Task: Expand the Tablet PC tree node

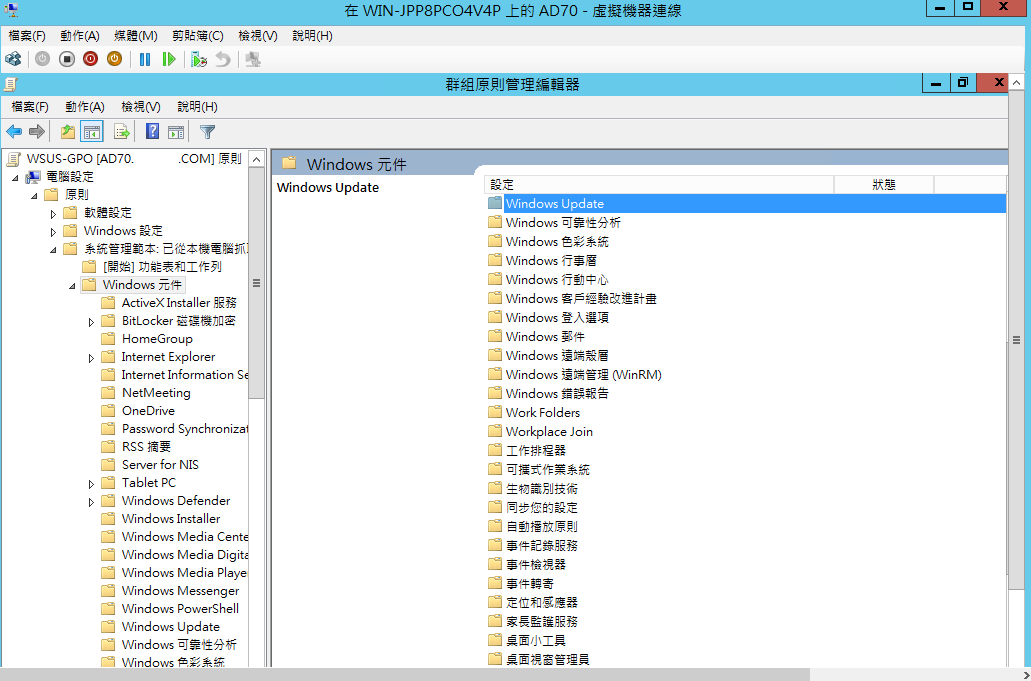Action: pos(91,484)
